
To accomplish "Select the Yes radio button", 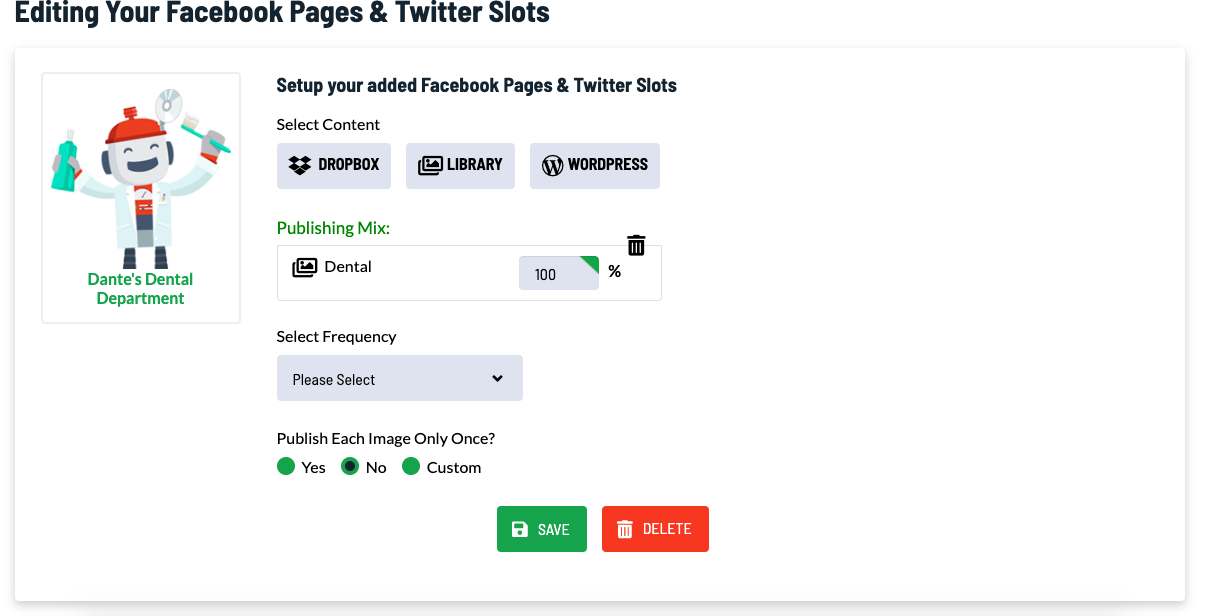I will (x=286, y=467).
